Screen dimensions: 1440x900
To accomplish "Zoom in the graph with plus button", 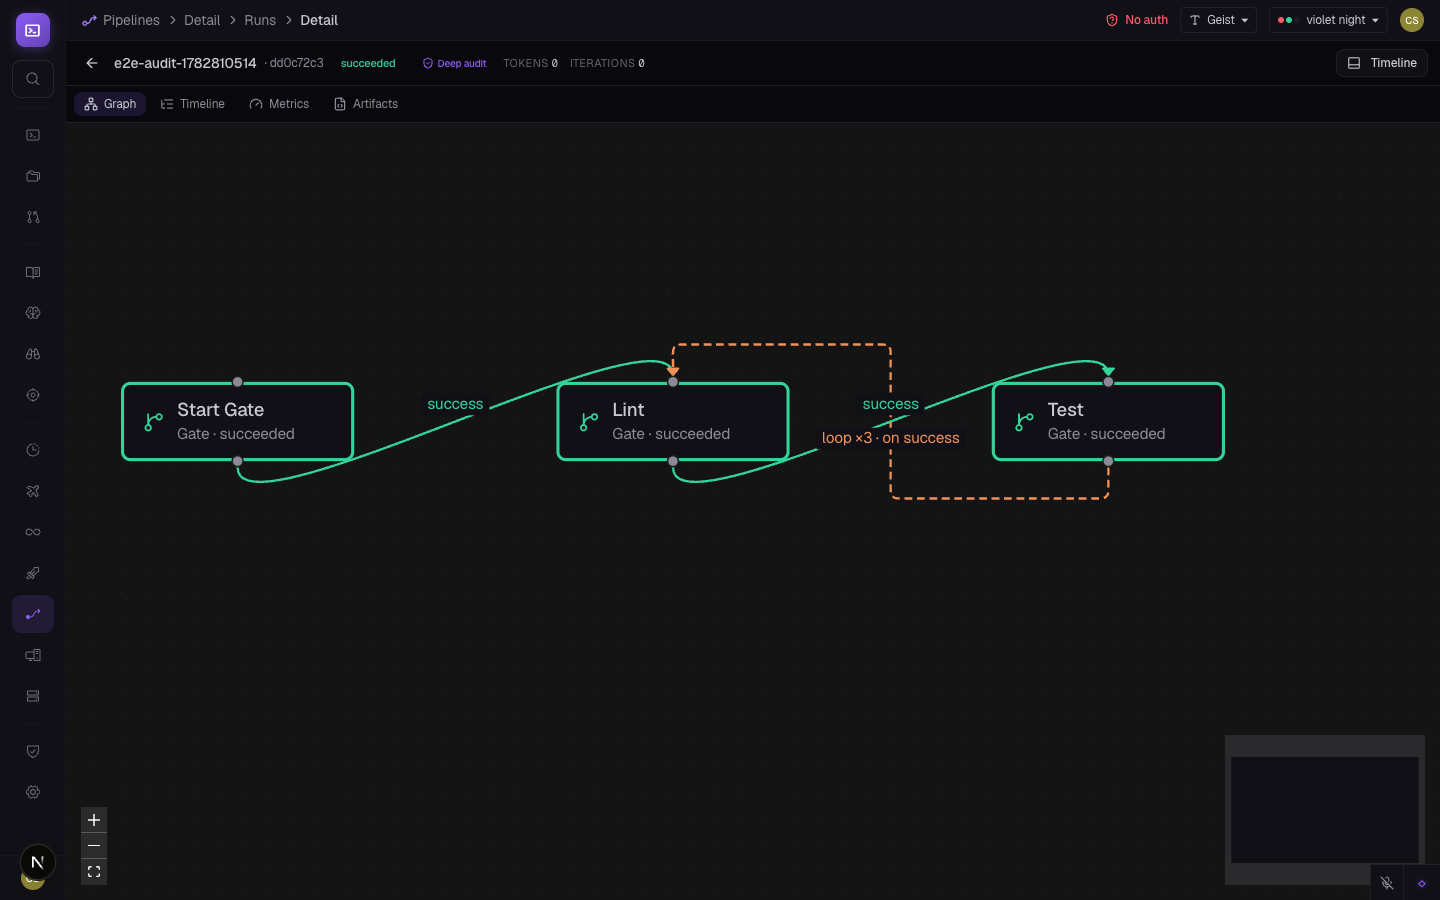I will tap(94, 820).
